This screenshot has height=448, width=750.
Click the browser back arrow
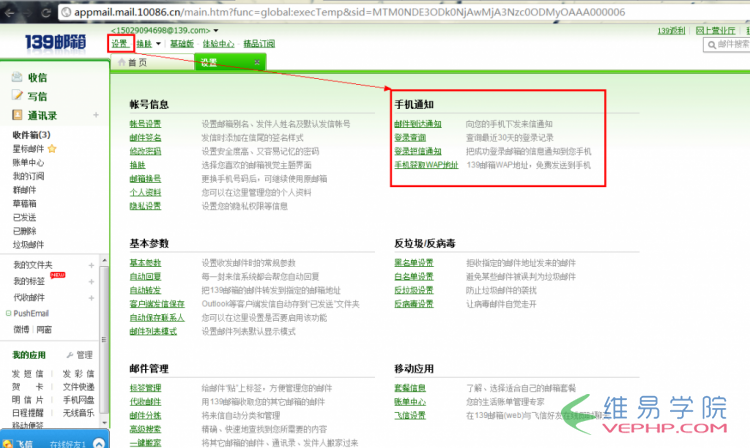9,12
